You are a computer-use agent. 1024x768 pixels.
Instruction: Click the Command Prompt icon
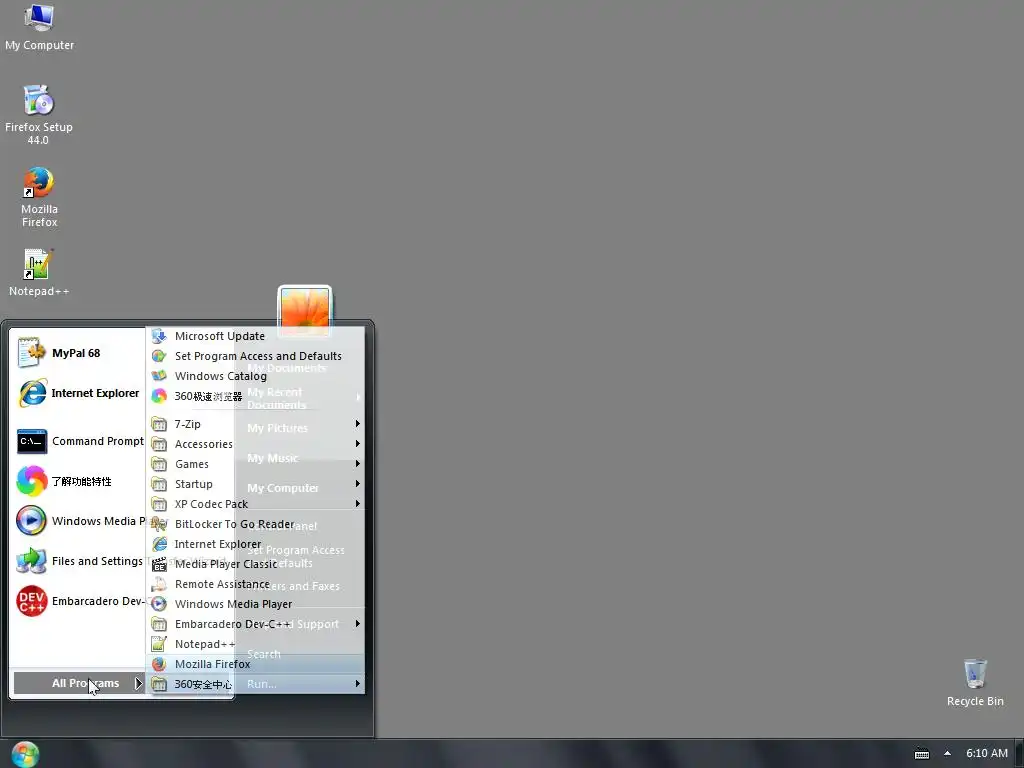click(x=32, y=441)
